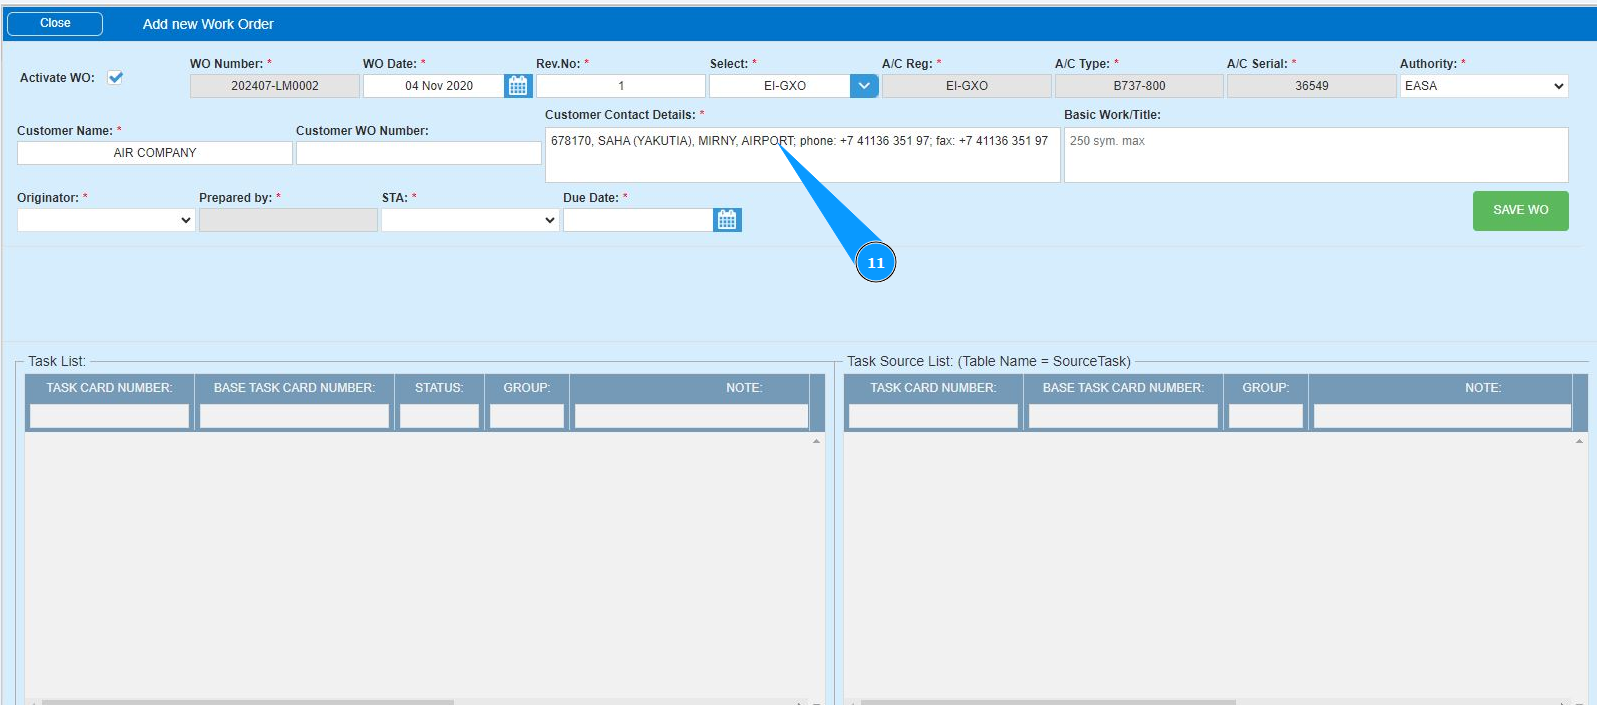Click Task Source List vertical scroll up arrow

[x=1580, y=441]
